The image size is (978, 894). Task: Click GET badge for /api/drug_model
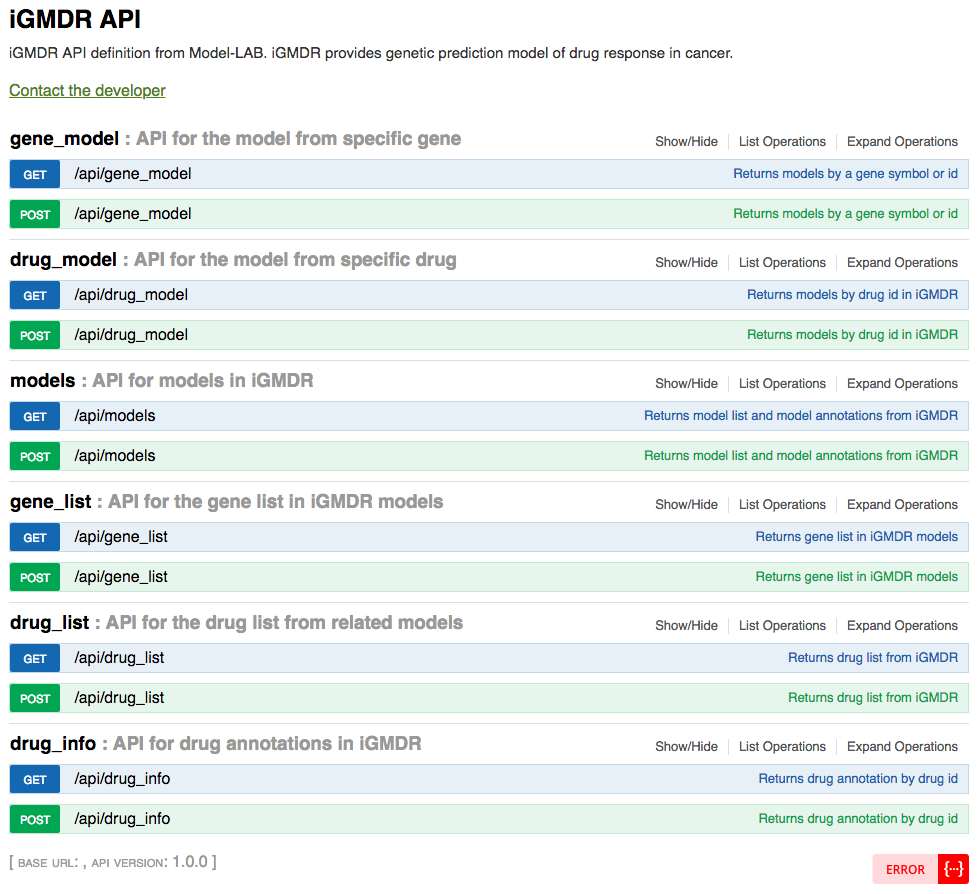tap(35, 296)
